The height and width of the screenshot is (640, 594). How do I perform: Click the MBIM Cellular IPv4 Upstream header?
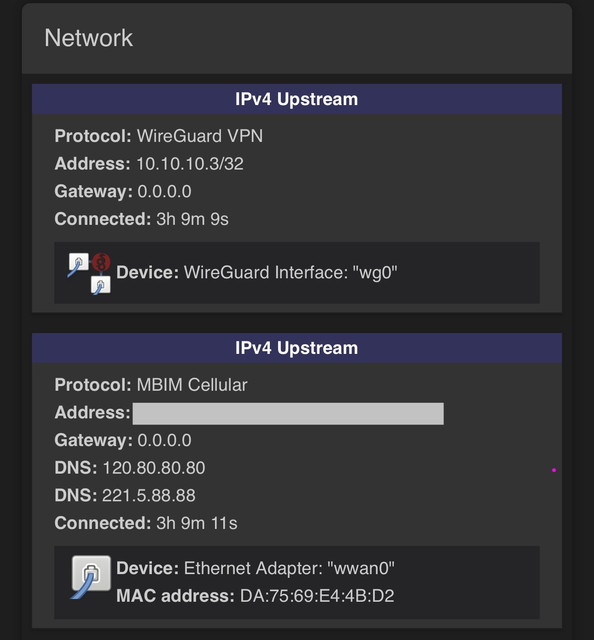coord(297,348)
